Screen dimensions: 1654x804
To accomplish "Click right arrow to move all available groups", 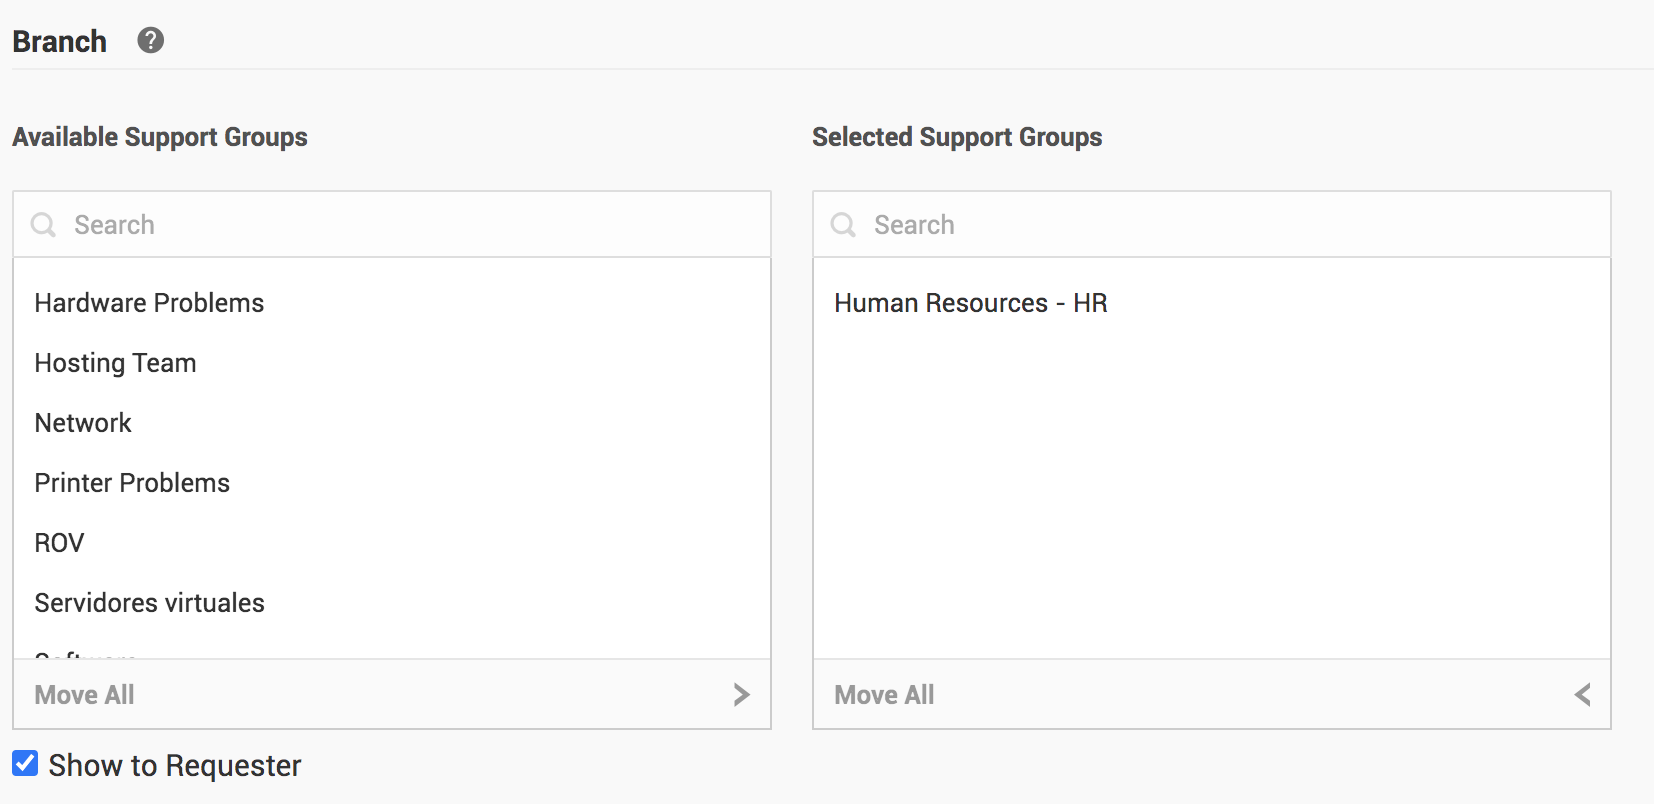I will (x=740, y=695).
